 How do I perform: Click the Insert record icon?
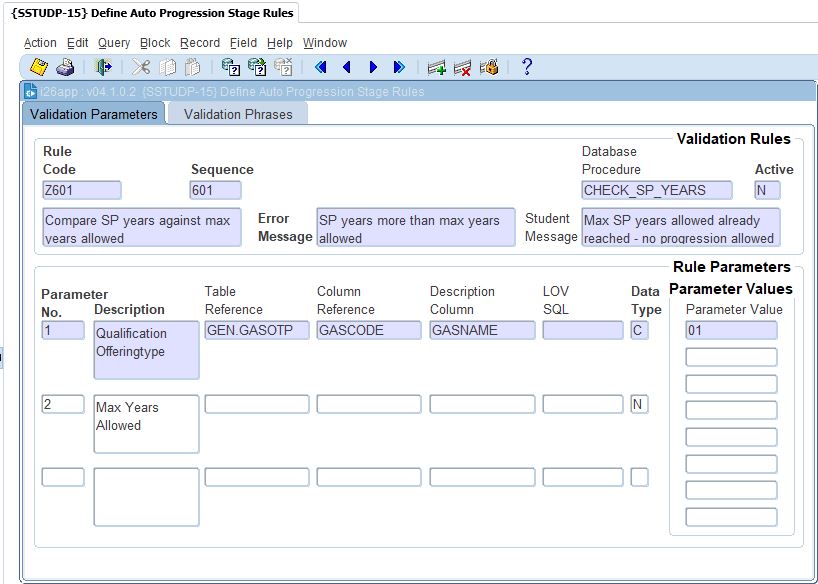[x=436, y=67]
